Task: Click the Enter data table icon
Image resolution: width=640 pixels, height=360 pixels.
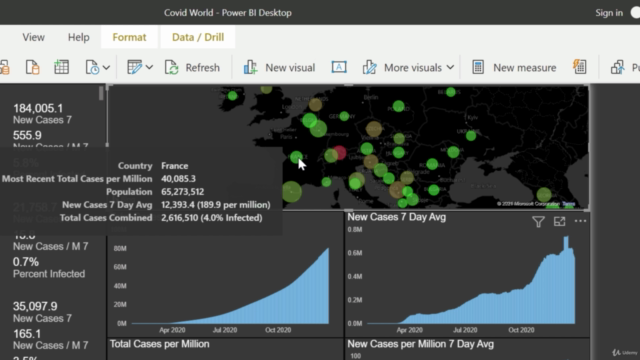Action: (x=61, y=67)
